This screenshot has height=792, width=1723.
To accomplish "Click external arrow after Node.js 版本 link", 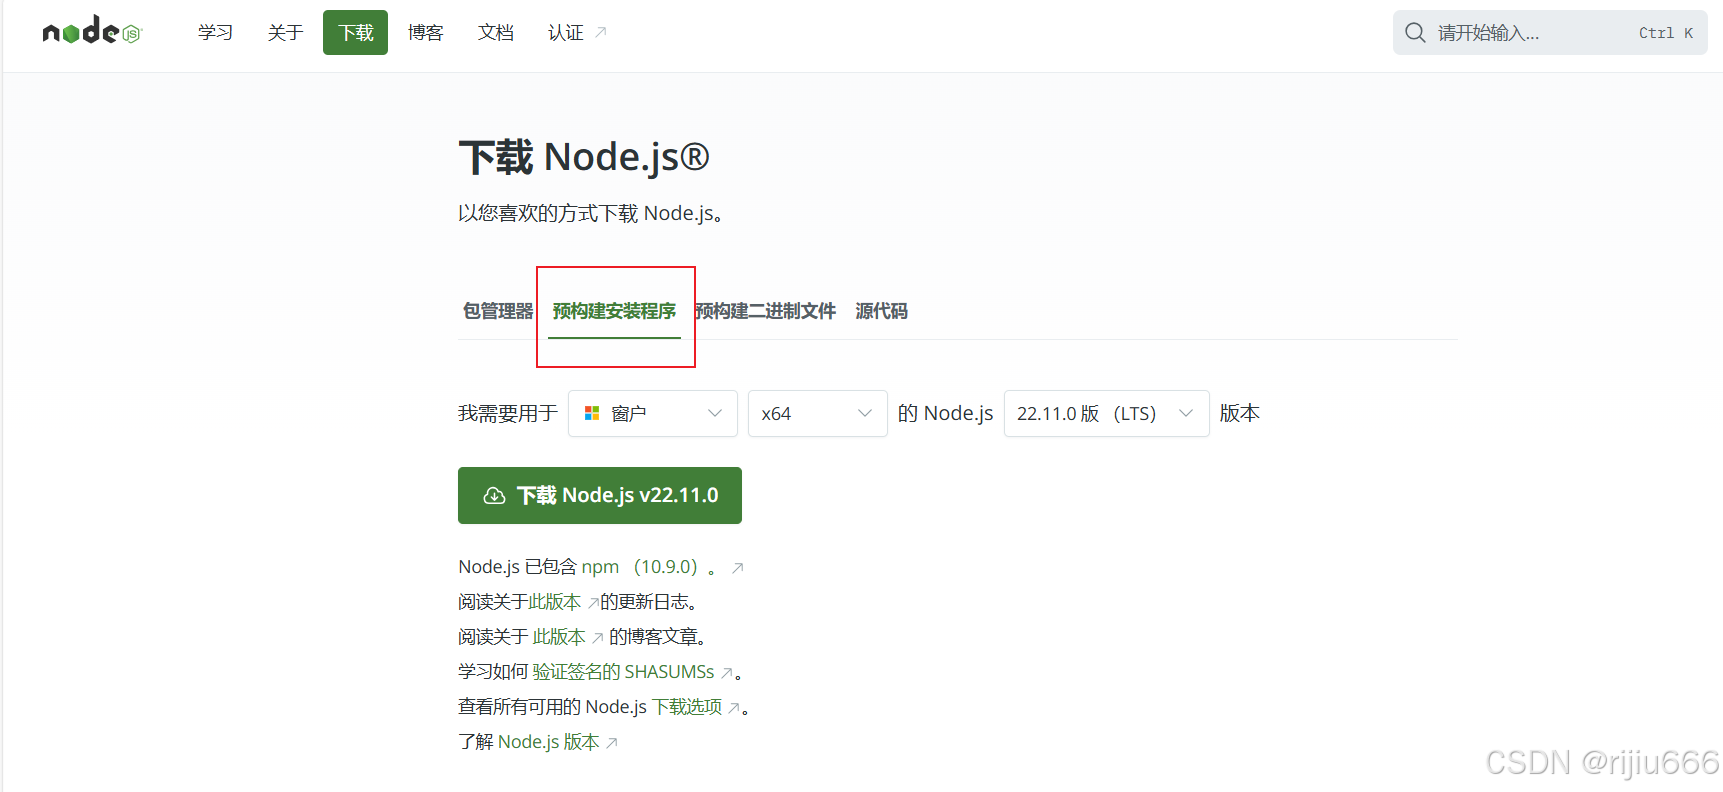I will click(x=612, y=743).
